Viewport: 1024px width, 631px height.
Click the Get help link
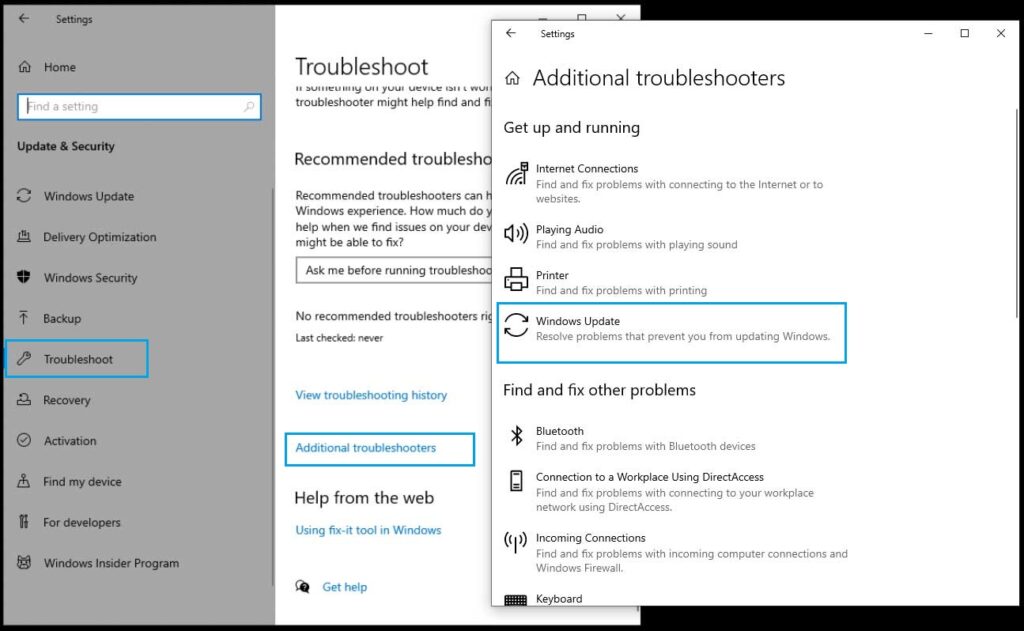click(x=345, y=587)
